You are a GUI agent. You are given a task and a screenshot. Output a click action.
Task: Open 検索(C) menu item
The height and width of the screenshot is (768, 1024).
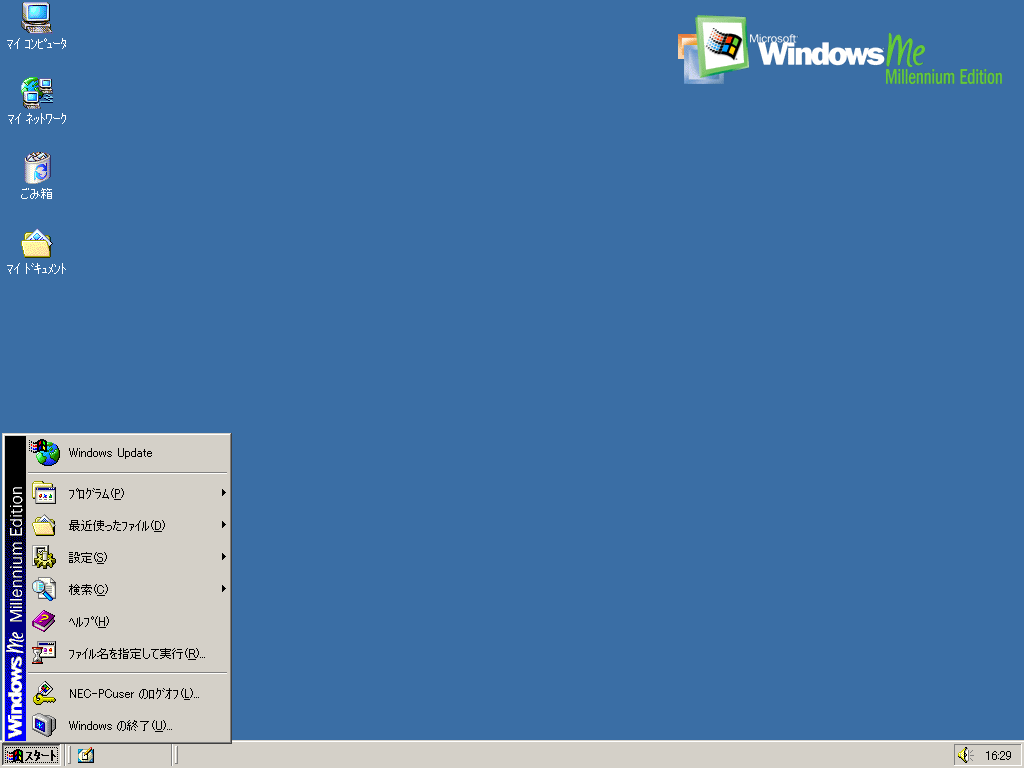tap(128, 589)
